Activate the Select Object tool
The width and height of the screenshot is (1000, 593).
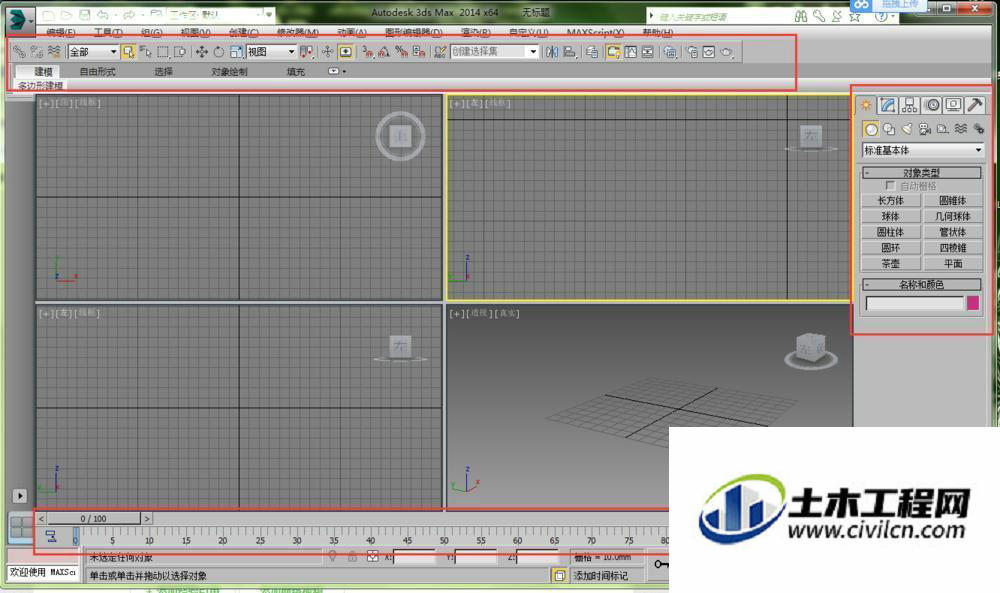click(x=128, y=52)
